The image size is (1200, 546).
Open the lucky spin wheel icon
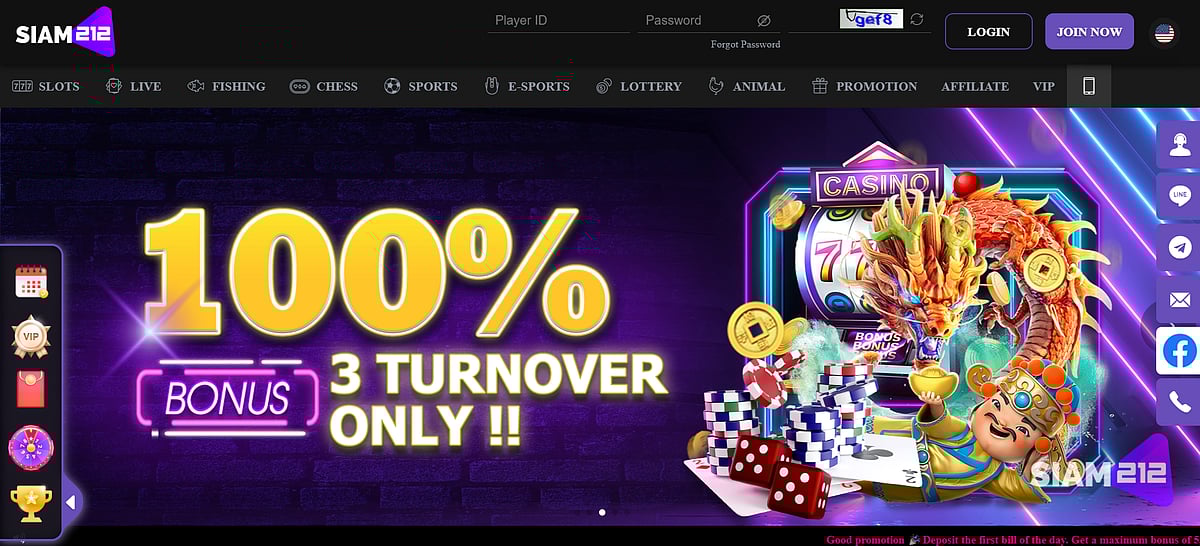(31, 447)
